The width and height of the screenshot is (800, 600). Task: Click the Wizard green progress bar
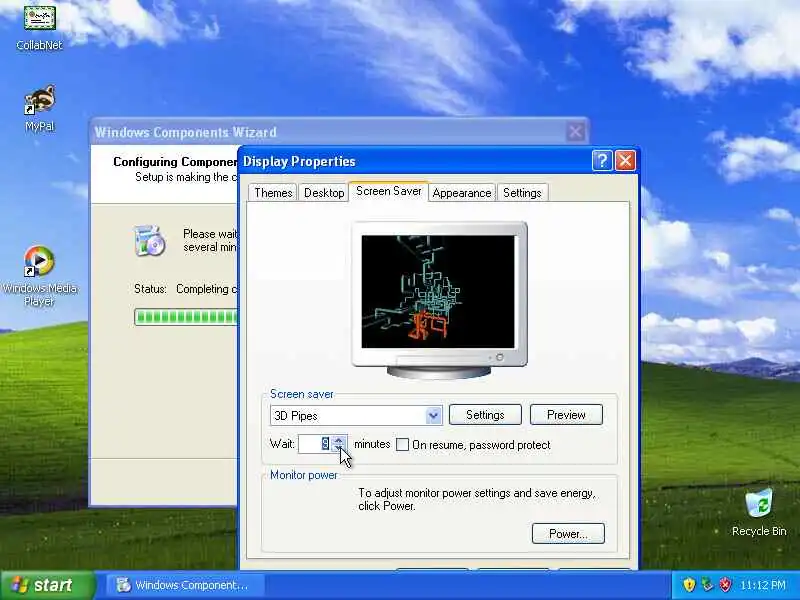point(186,317)
